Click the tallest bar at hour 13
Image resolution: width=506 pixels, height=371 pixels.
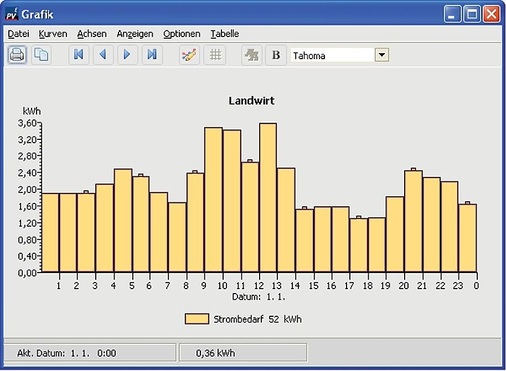point(268,197)
